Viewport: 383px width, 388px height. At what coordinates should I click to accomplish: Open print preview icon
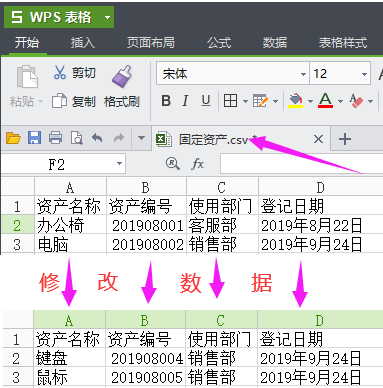pyautogui.click(x=76, y=138)
